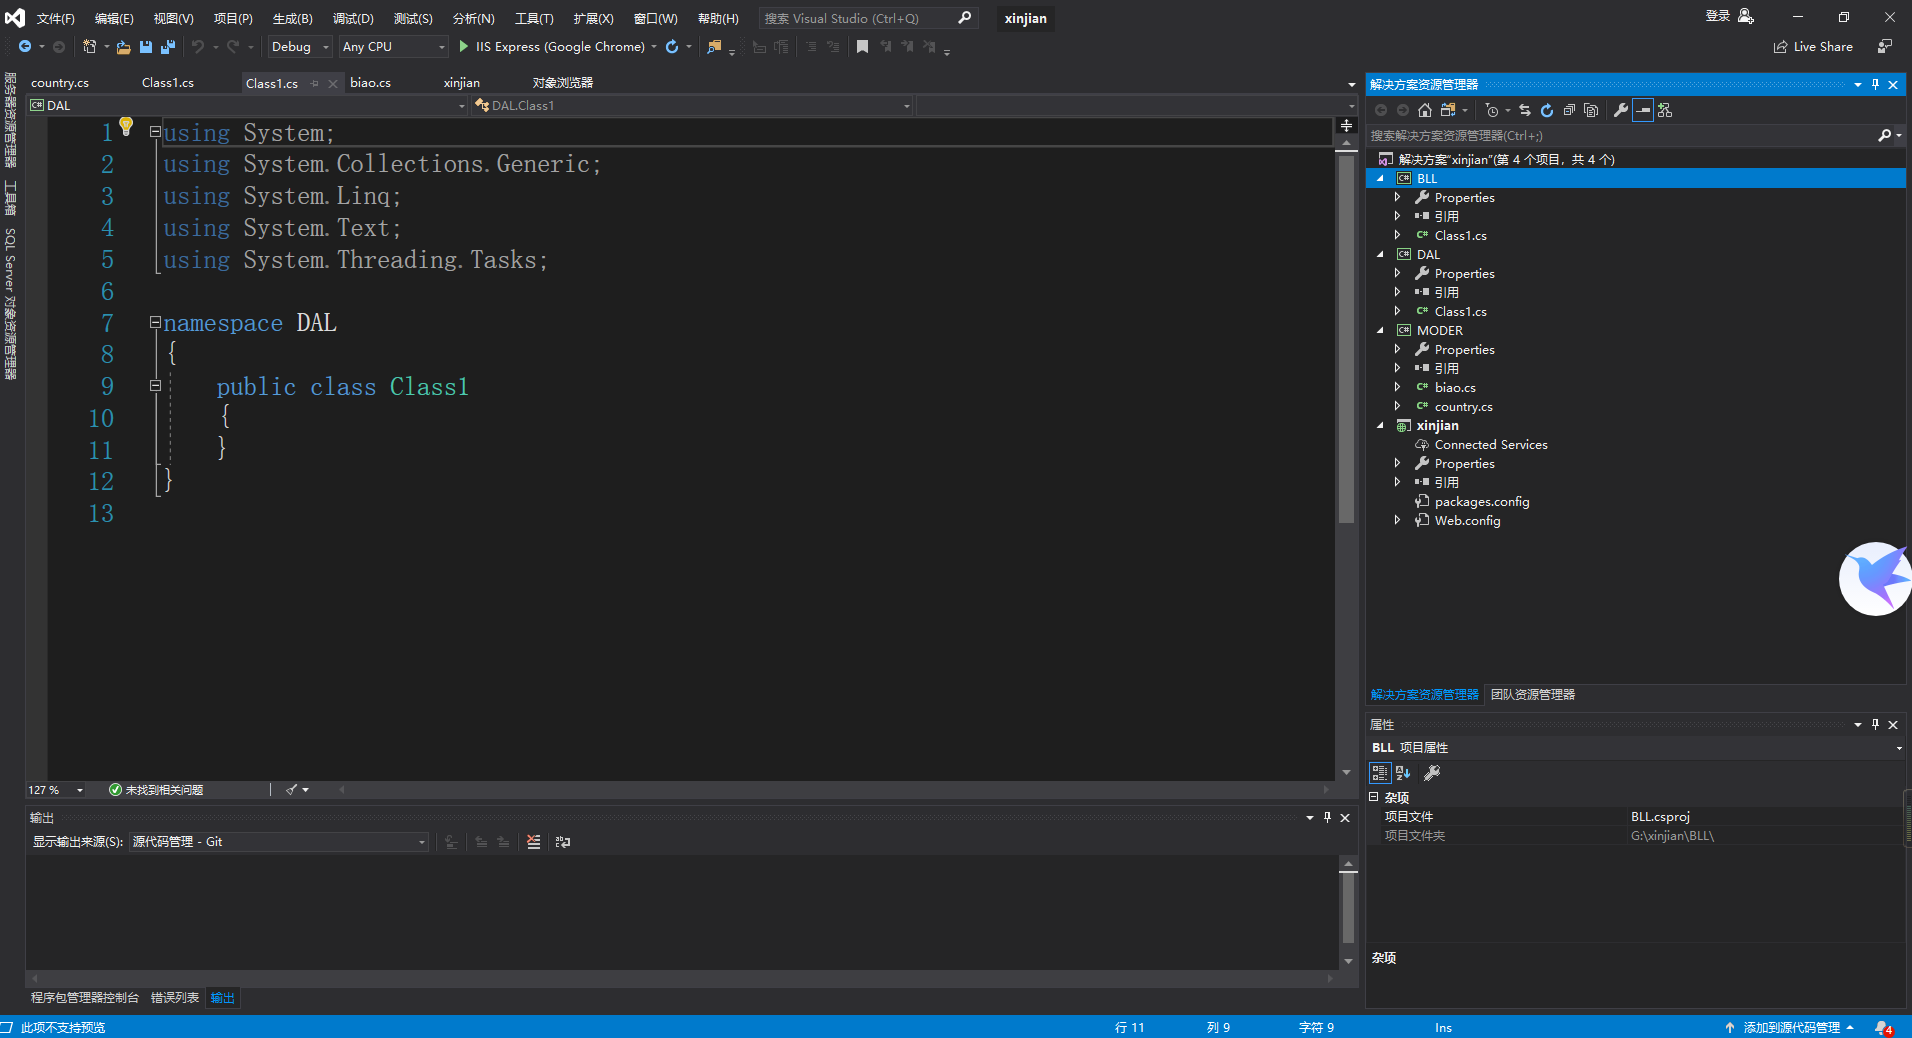Open the DAL.Class1 type navigation dropdown

907,106
